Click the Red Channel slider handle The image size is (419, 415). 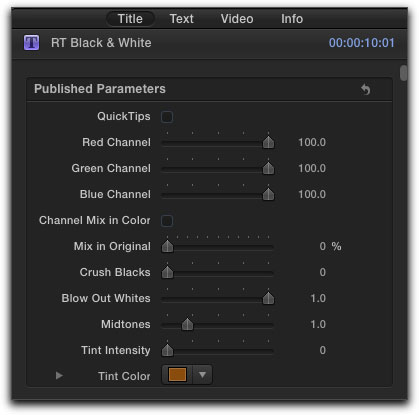tap(268, 142)
